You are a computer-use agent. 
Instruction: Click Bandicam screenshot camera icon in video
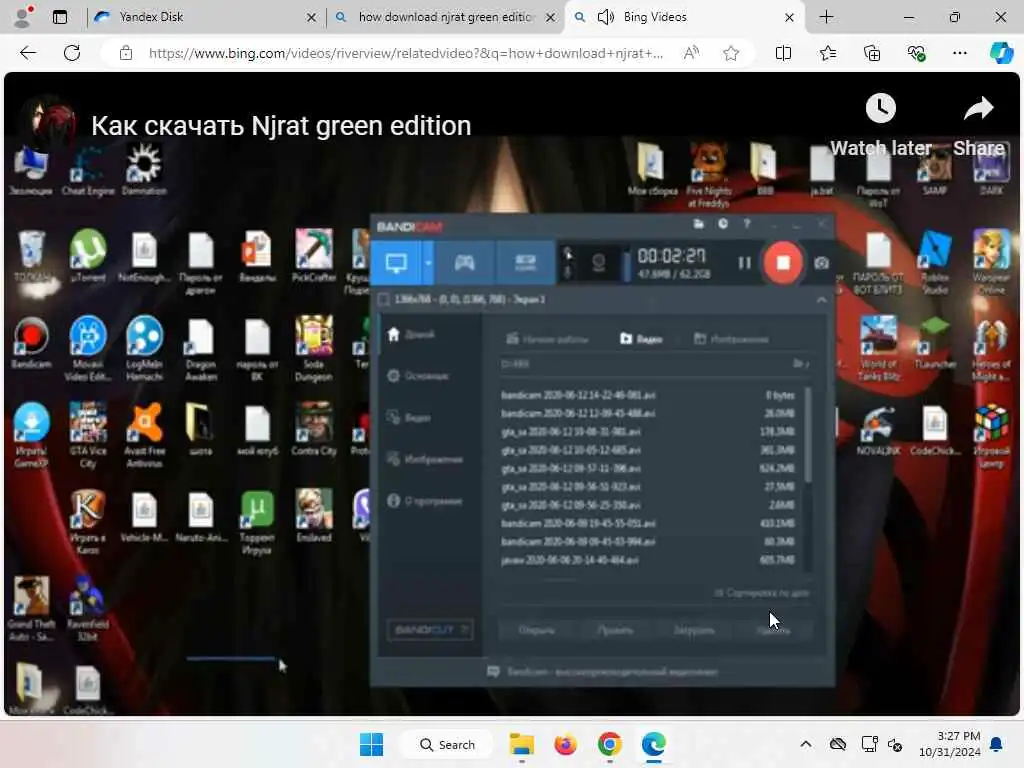[x=822, y=263]
